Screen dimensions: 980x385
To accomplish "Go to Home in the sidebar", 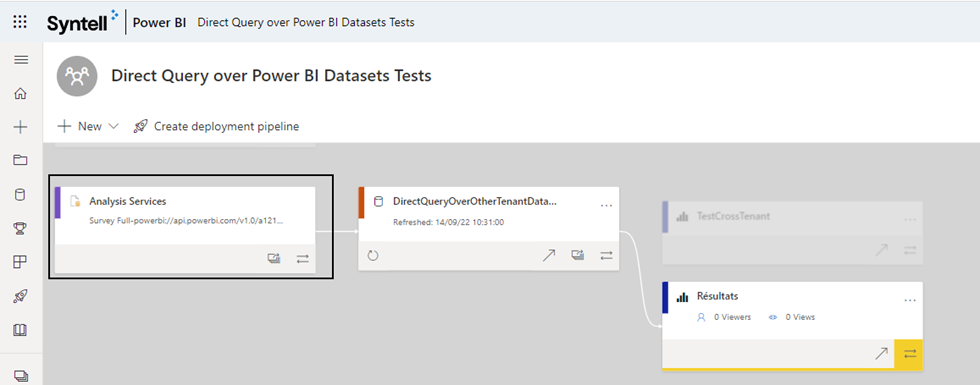I will [x=21, y=94].
